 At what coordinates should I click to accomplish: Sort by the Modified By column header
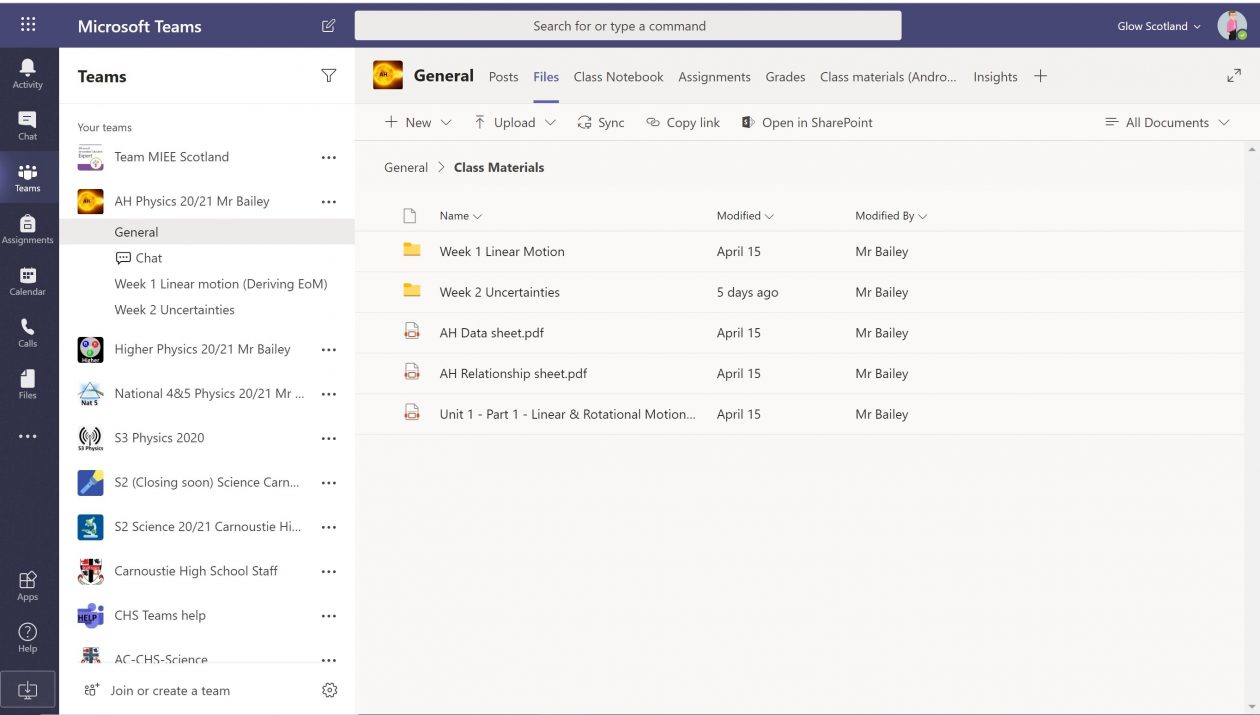pyautogui.click(x=891, y=216)
